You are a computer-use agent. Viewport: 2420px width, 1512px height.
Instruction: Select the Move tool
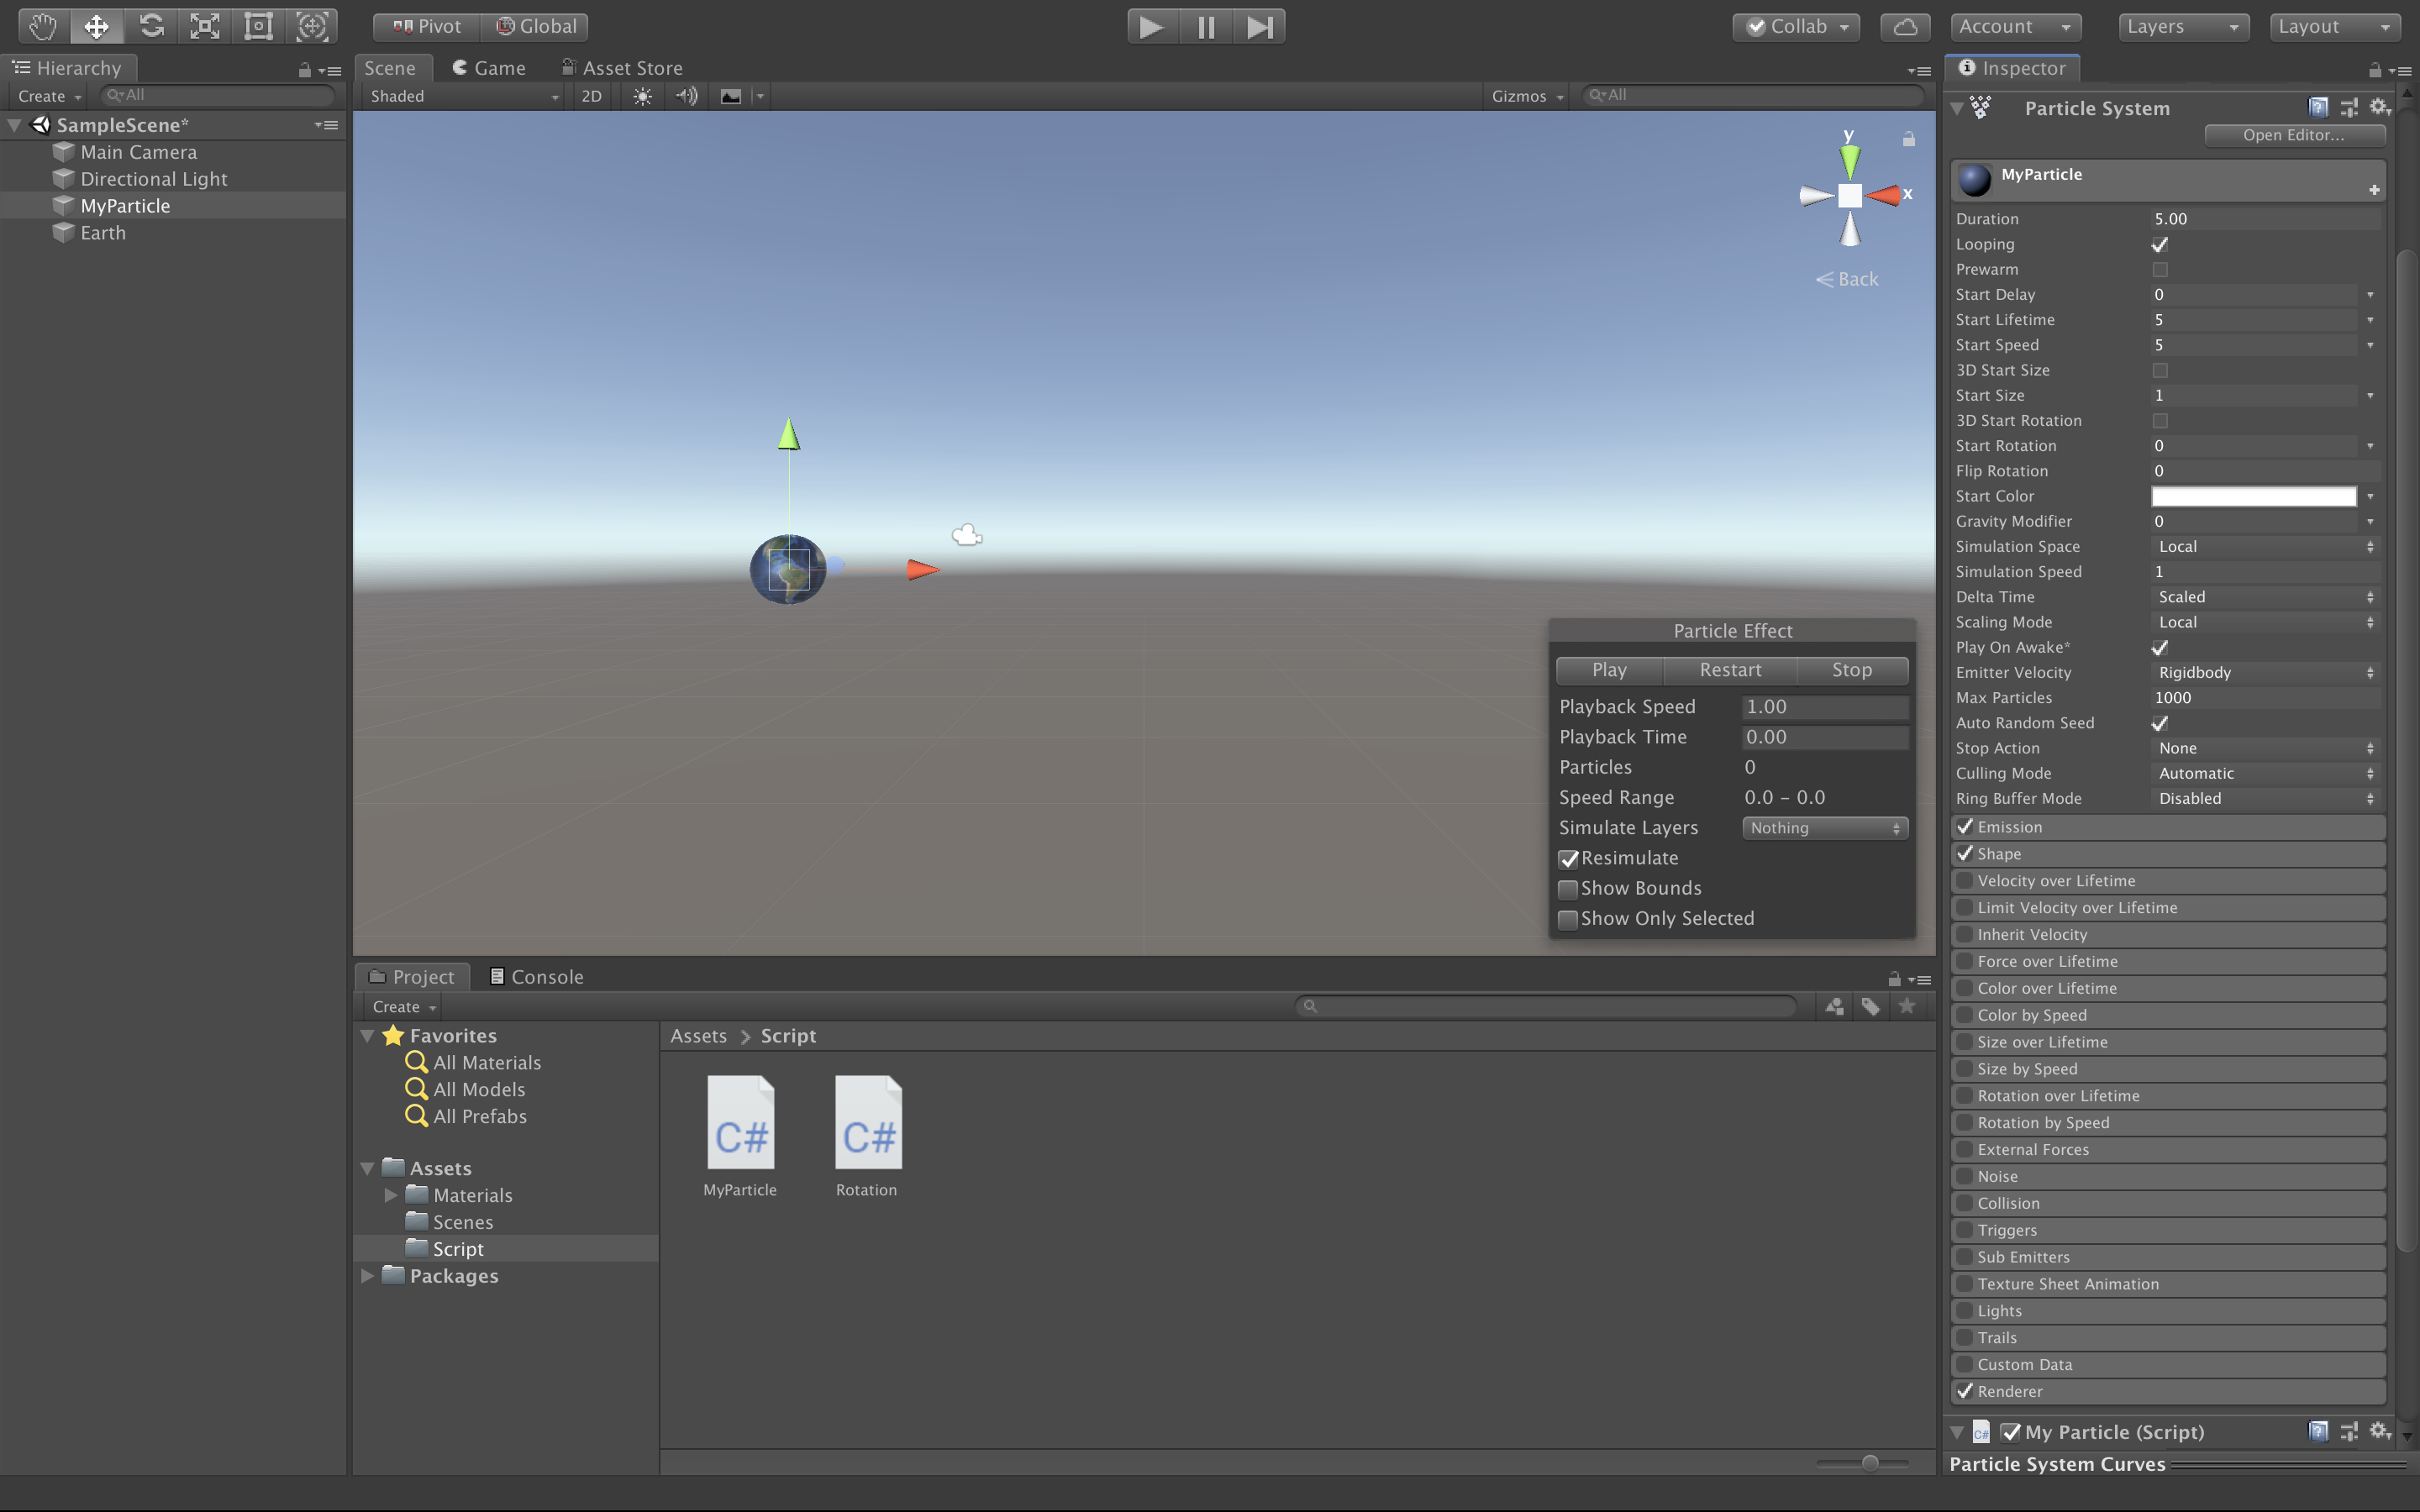click(96, 26)
